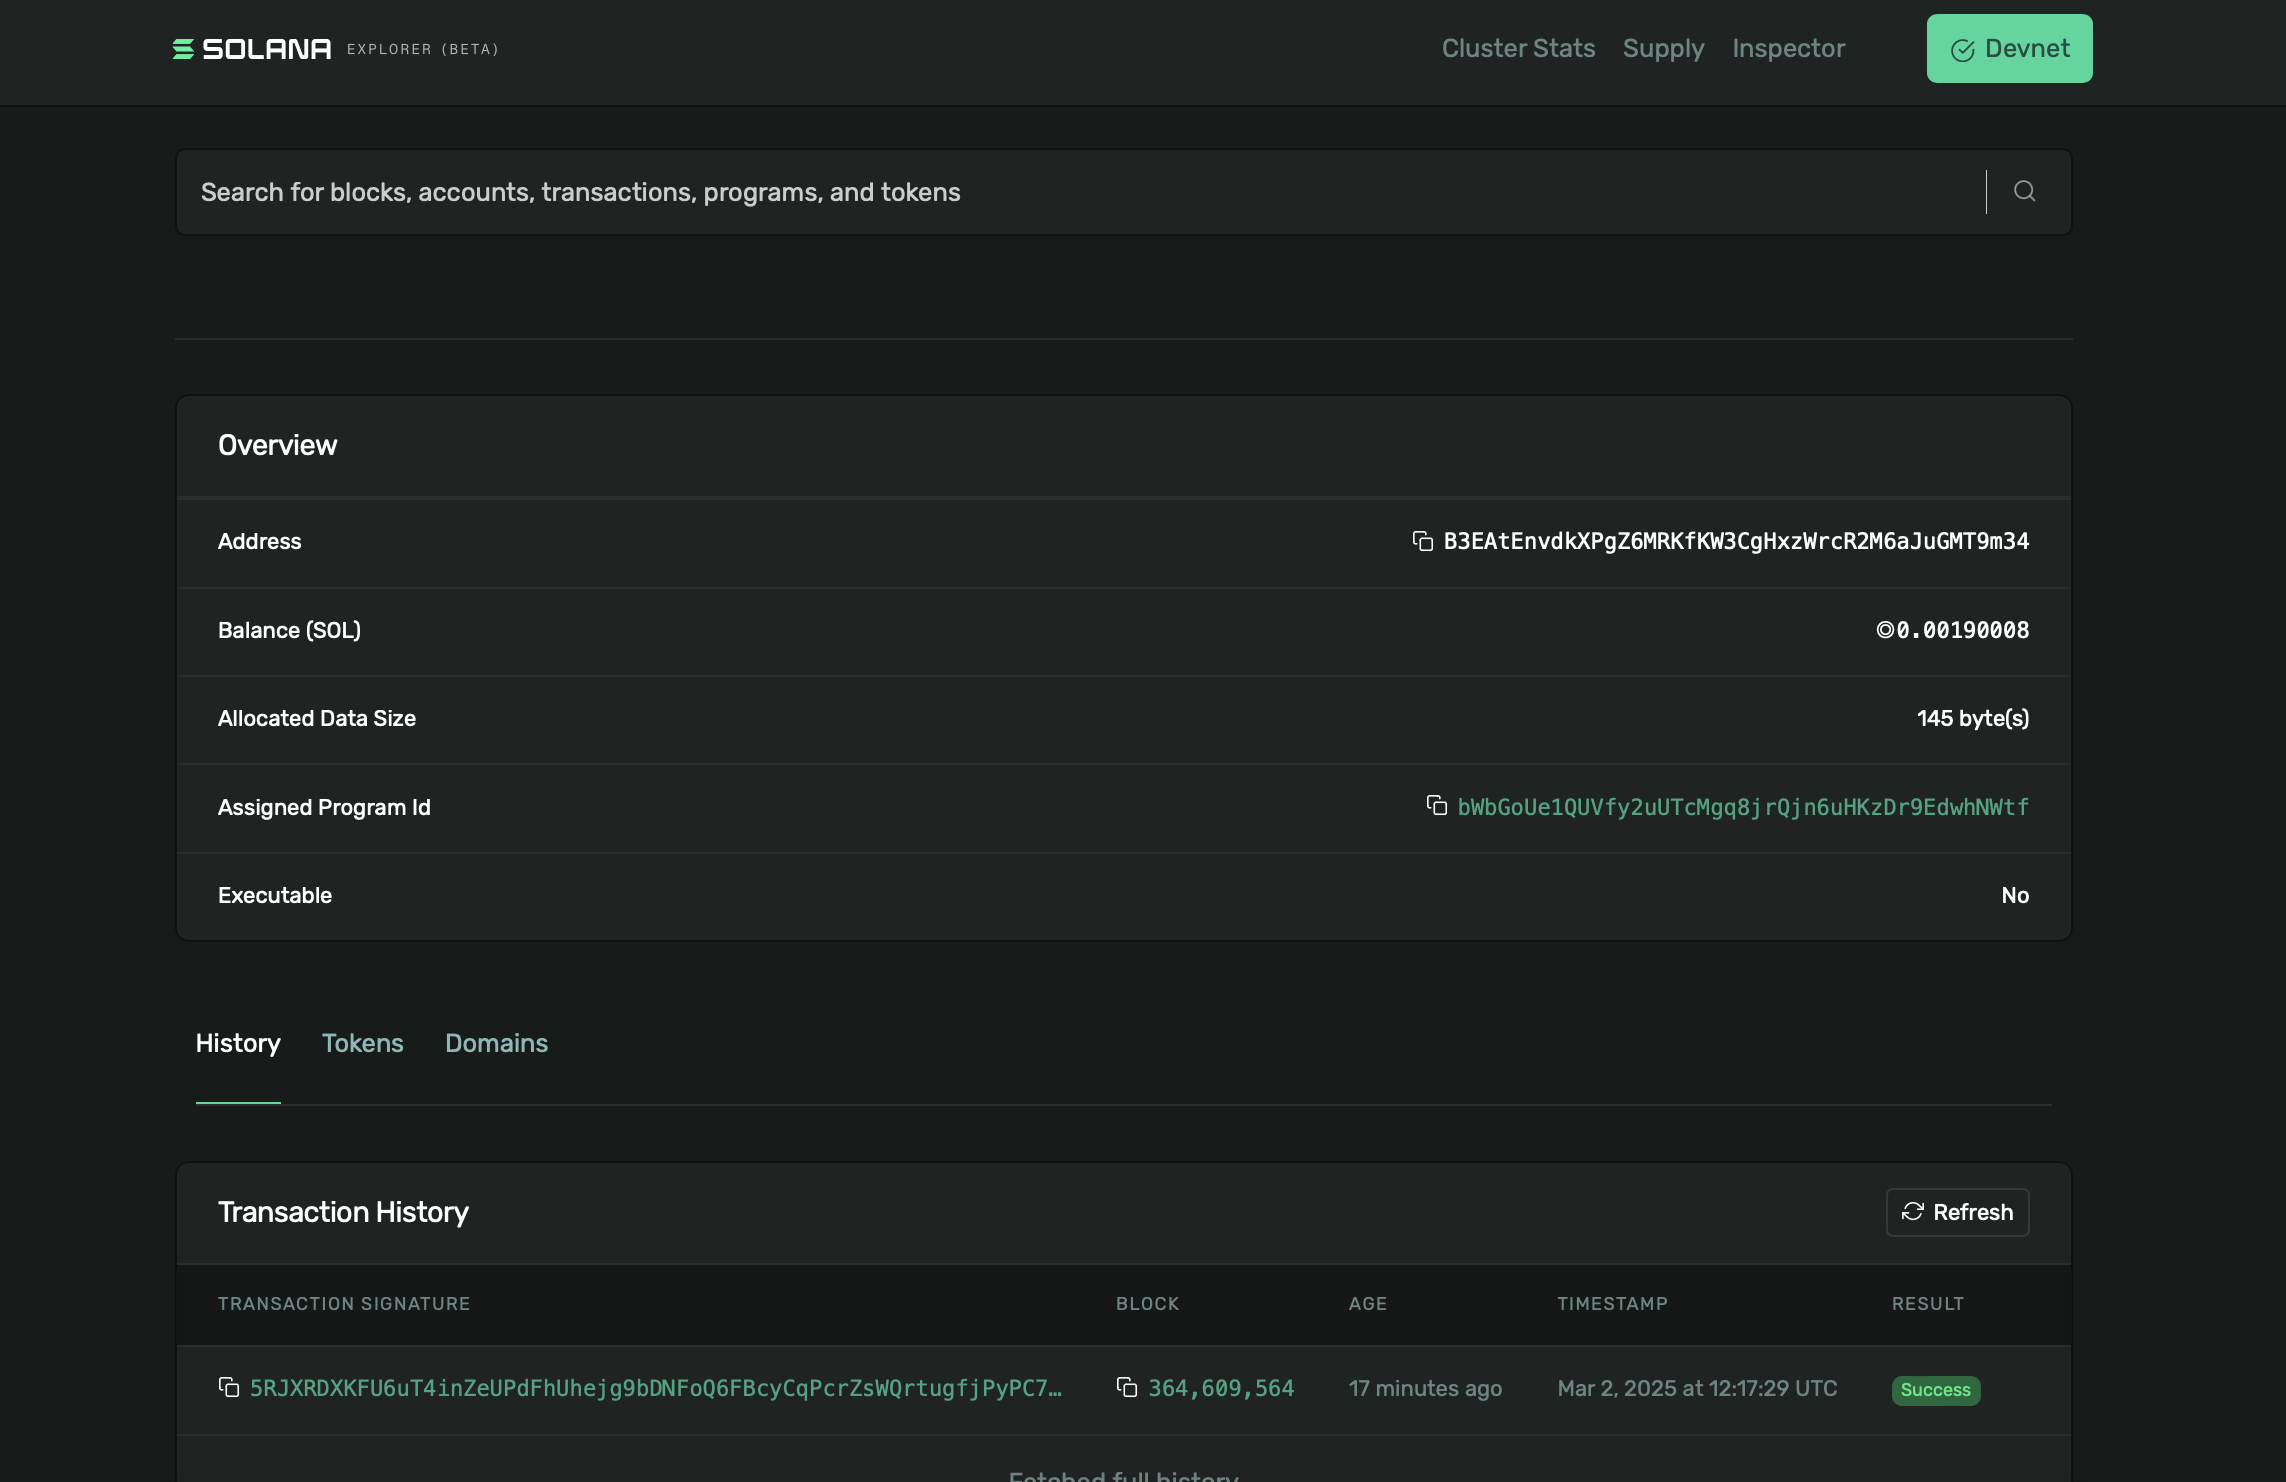Click the Success result badge

tap(1934, 1390)
